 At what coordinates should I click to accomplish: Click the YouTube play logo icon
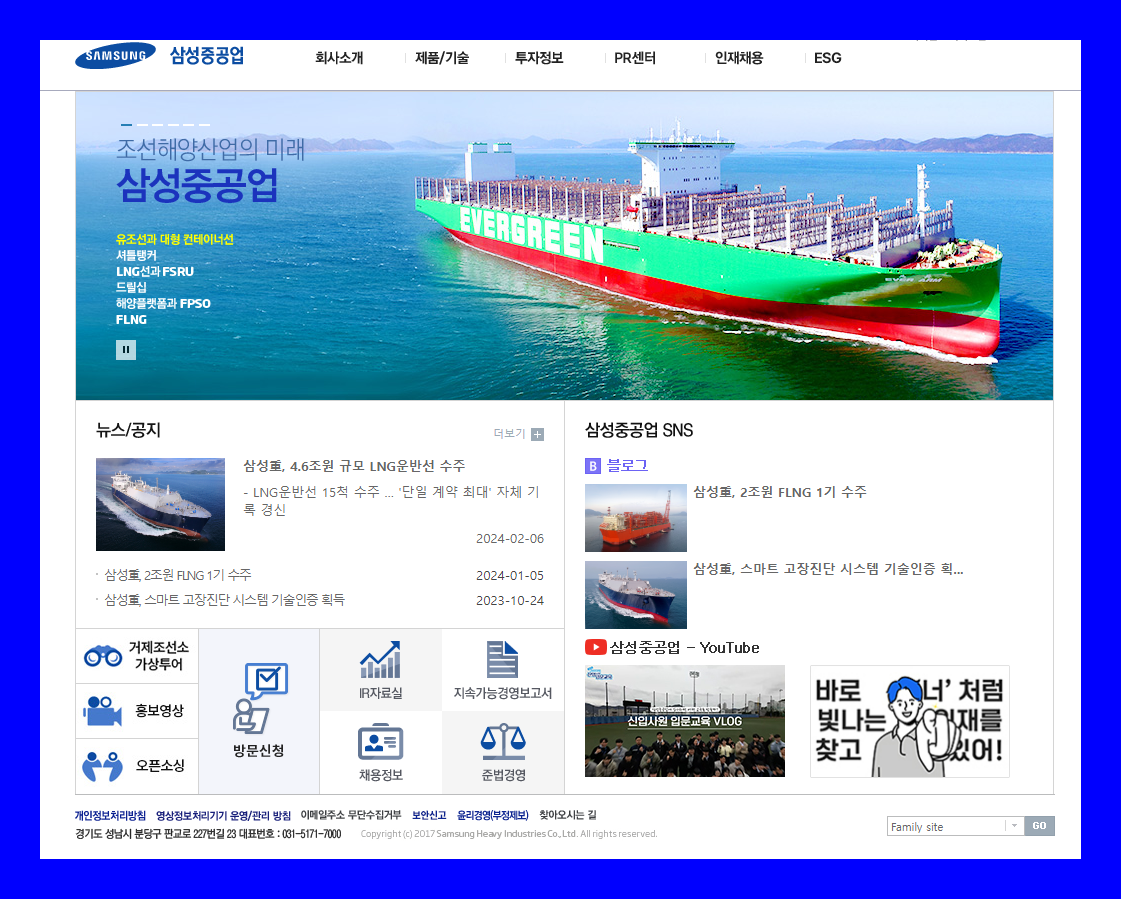[x=596, y=647]
